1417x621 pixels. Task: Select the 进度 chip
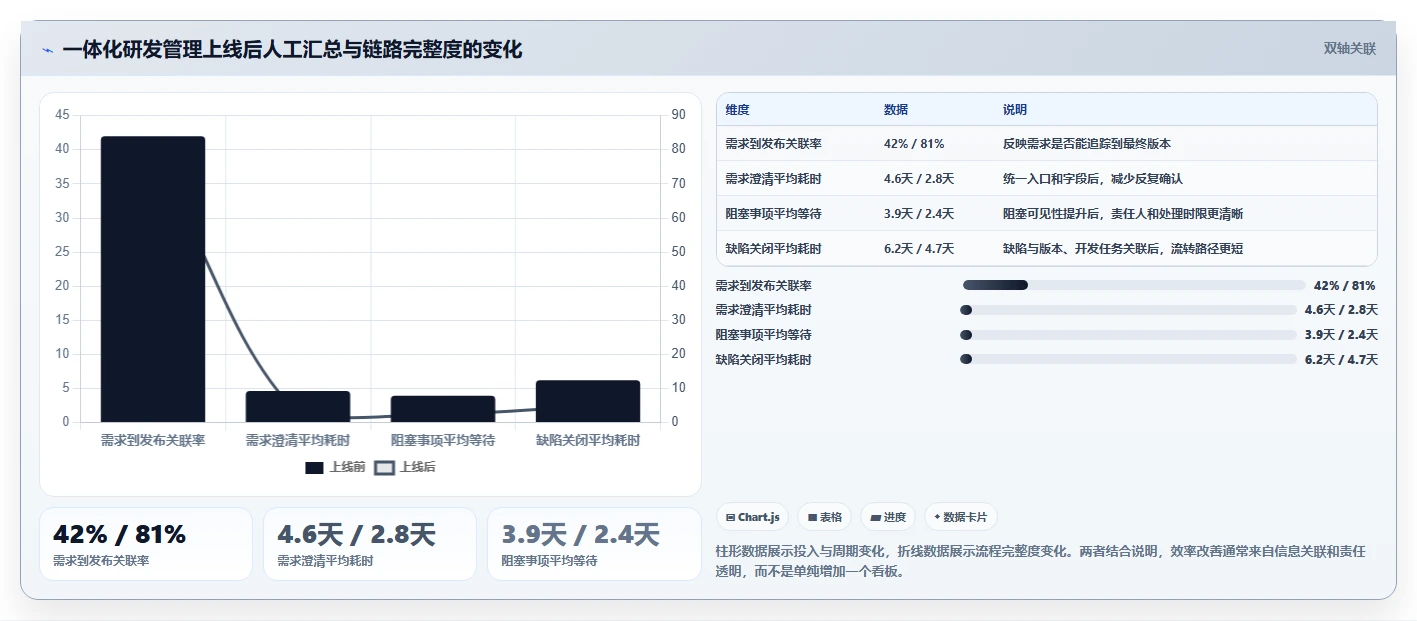tap(888, 517)
